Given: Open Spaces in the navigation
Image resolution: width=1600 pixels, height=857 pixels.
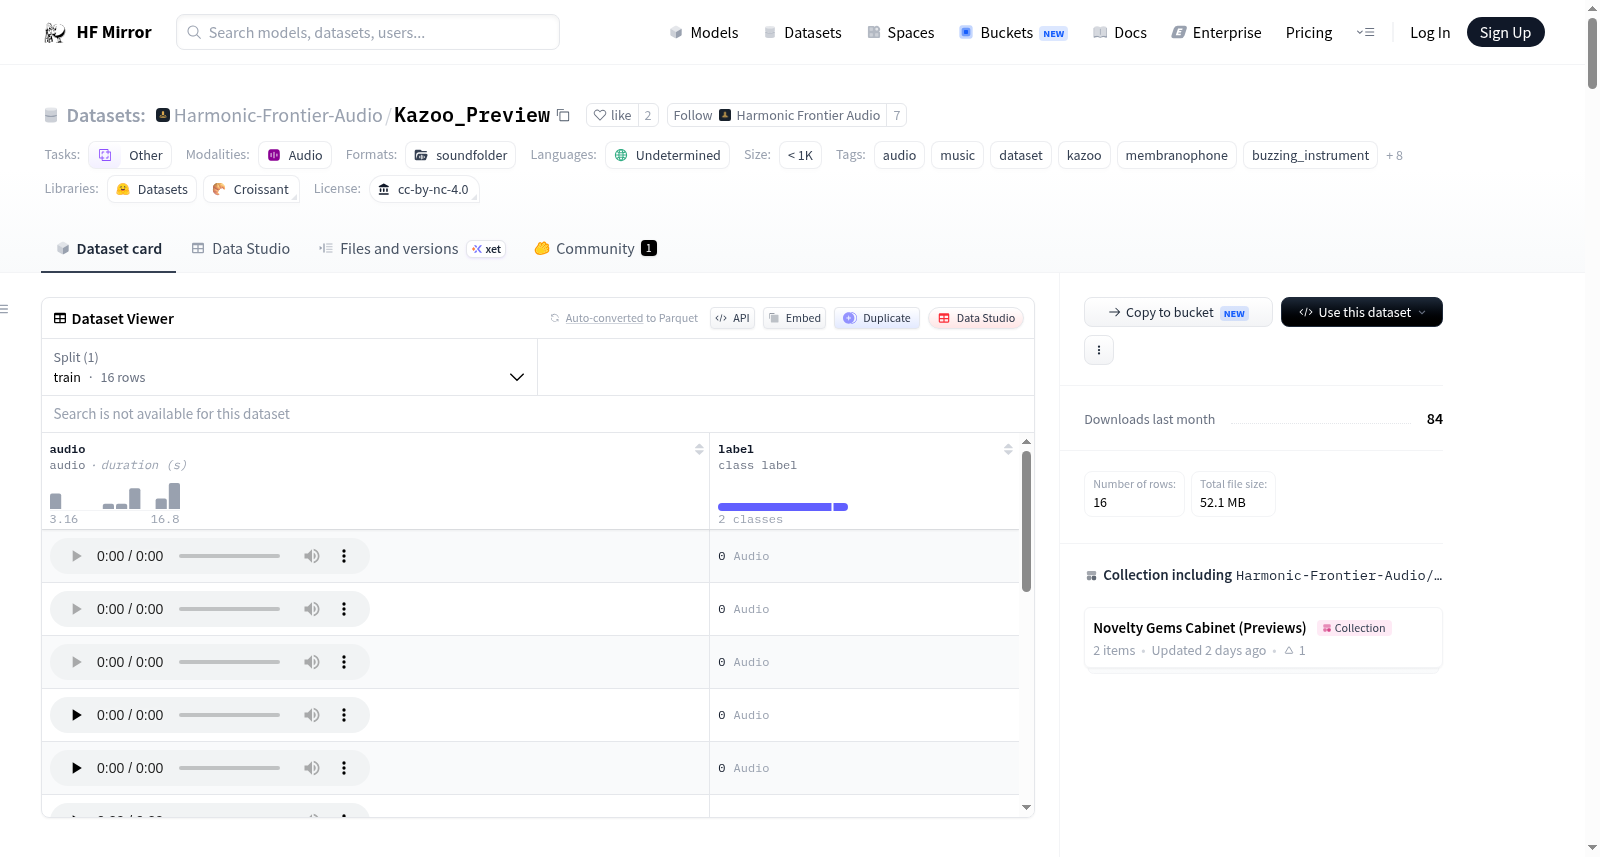Looking at the screenshot, I should coord(901,33).
